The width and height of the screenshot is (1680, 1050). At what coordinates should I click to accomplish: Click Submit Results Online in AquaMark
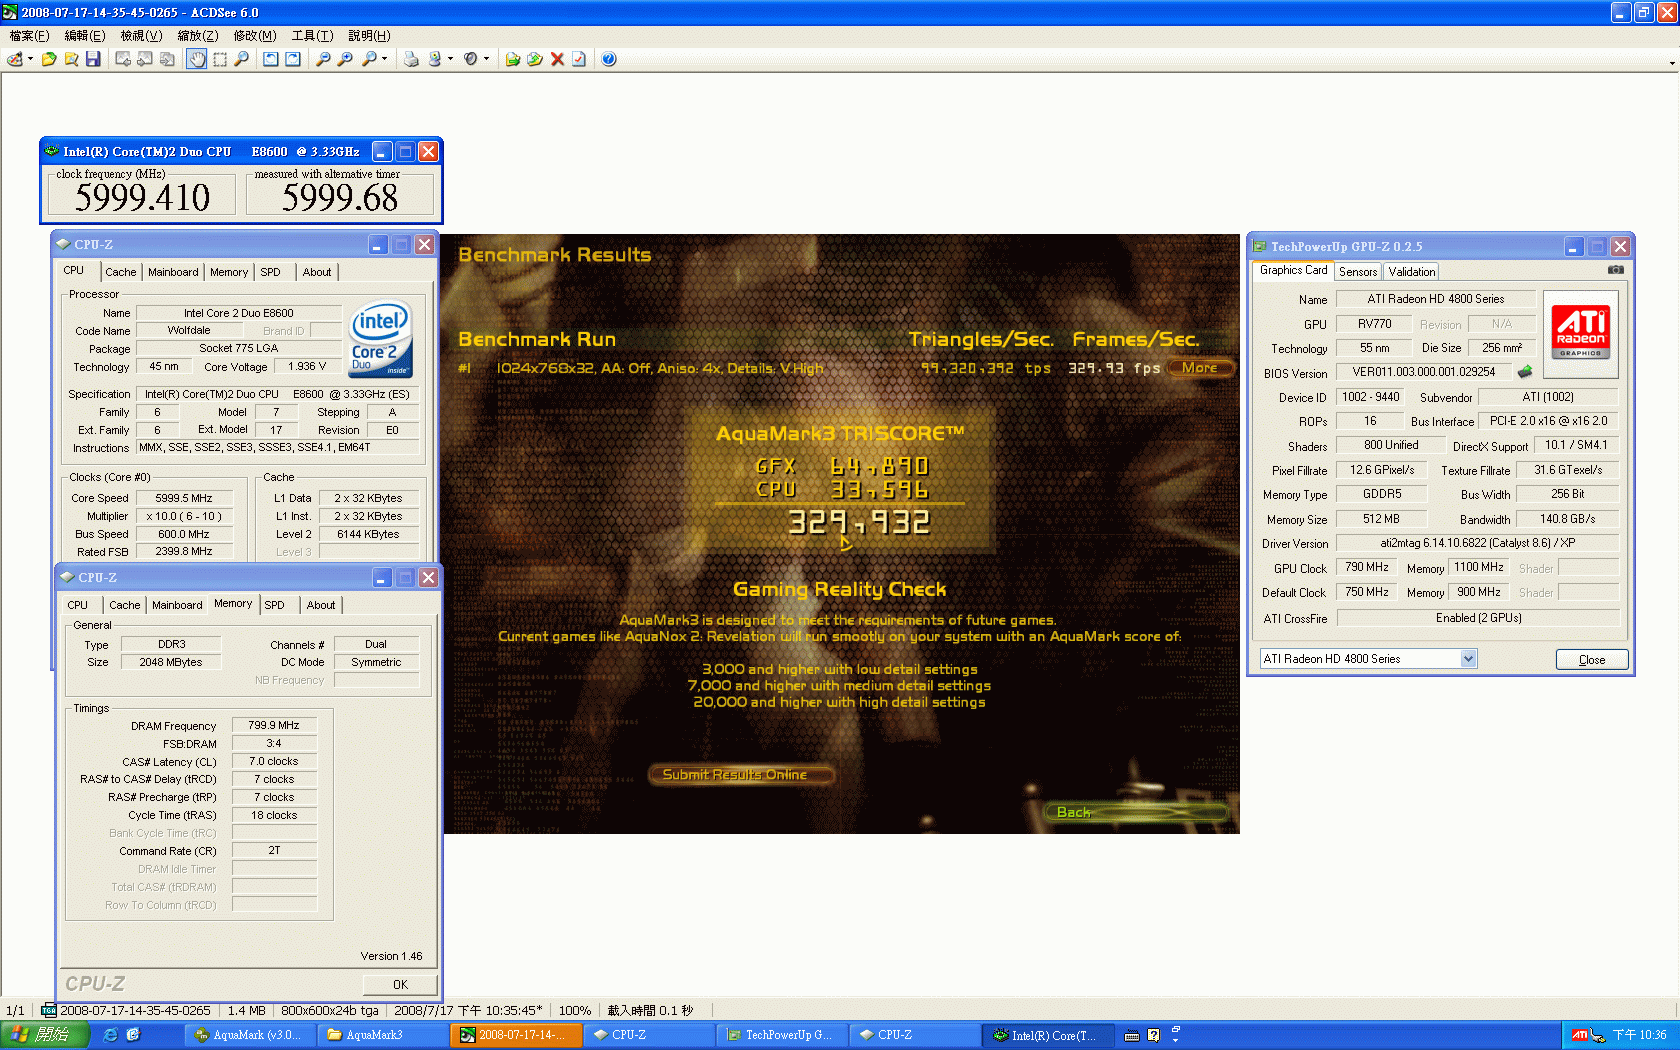click(x=735, y=774)
